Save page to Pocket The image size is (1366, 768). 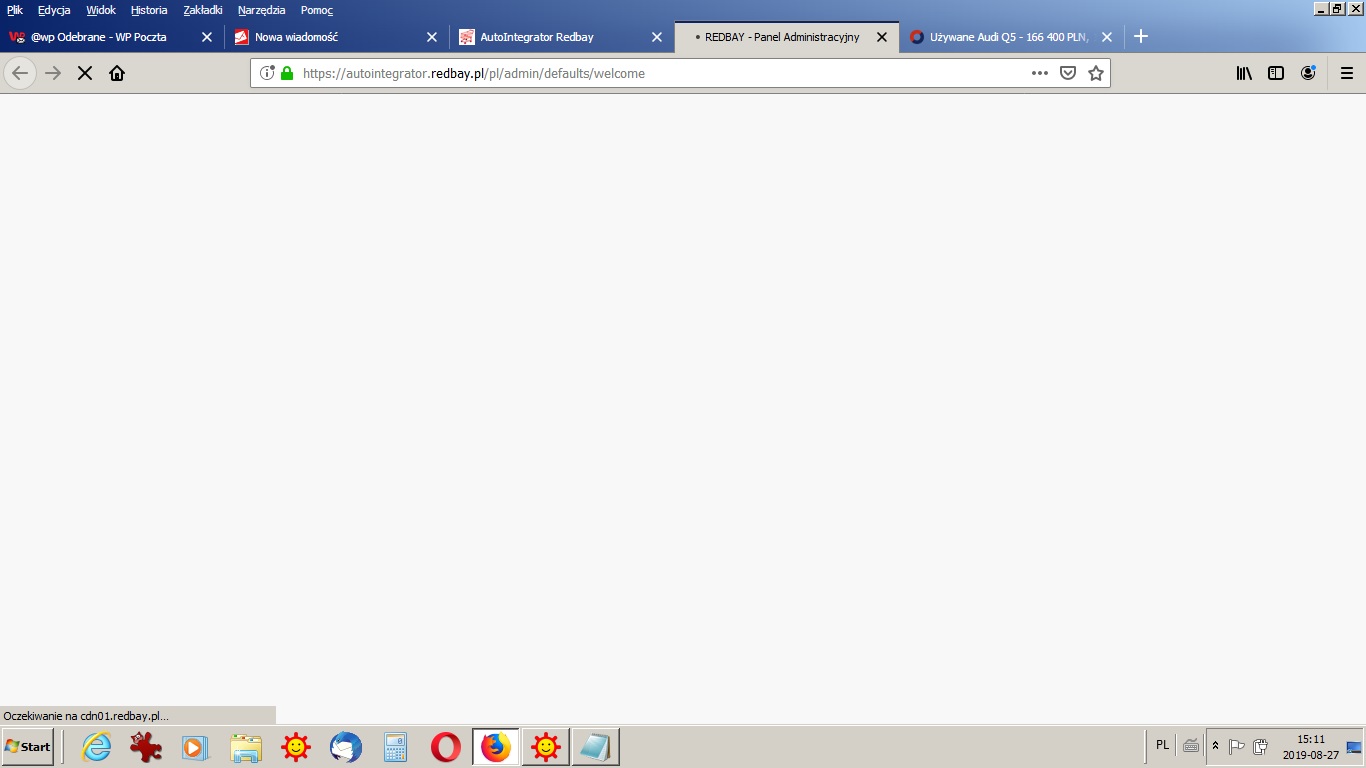(1068, 73)
